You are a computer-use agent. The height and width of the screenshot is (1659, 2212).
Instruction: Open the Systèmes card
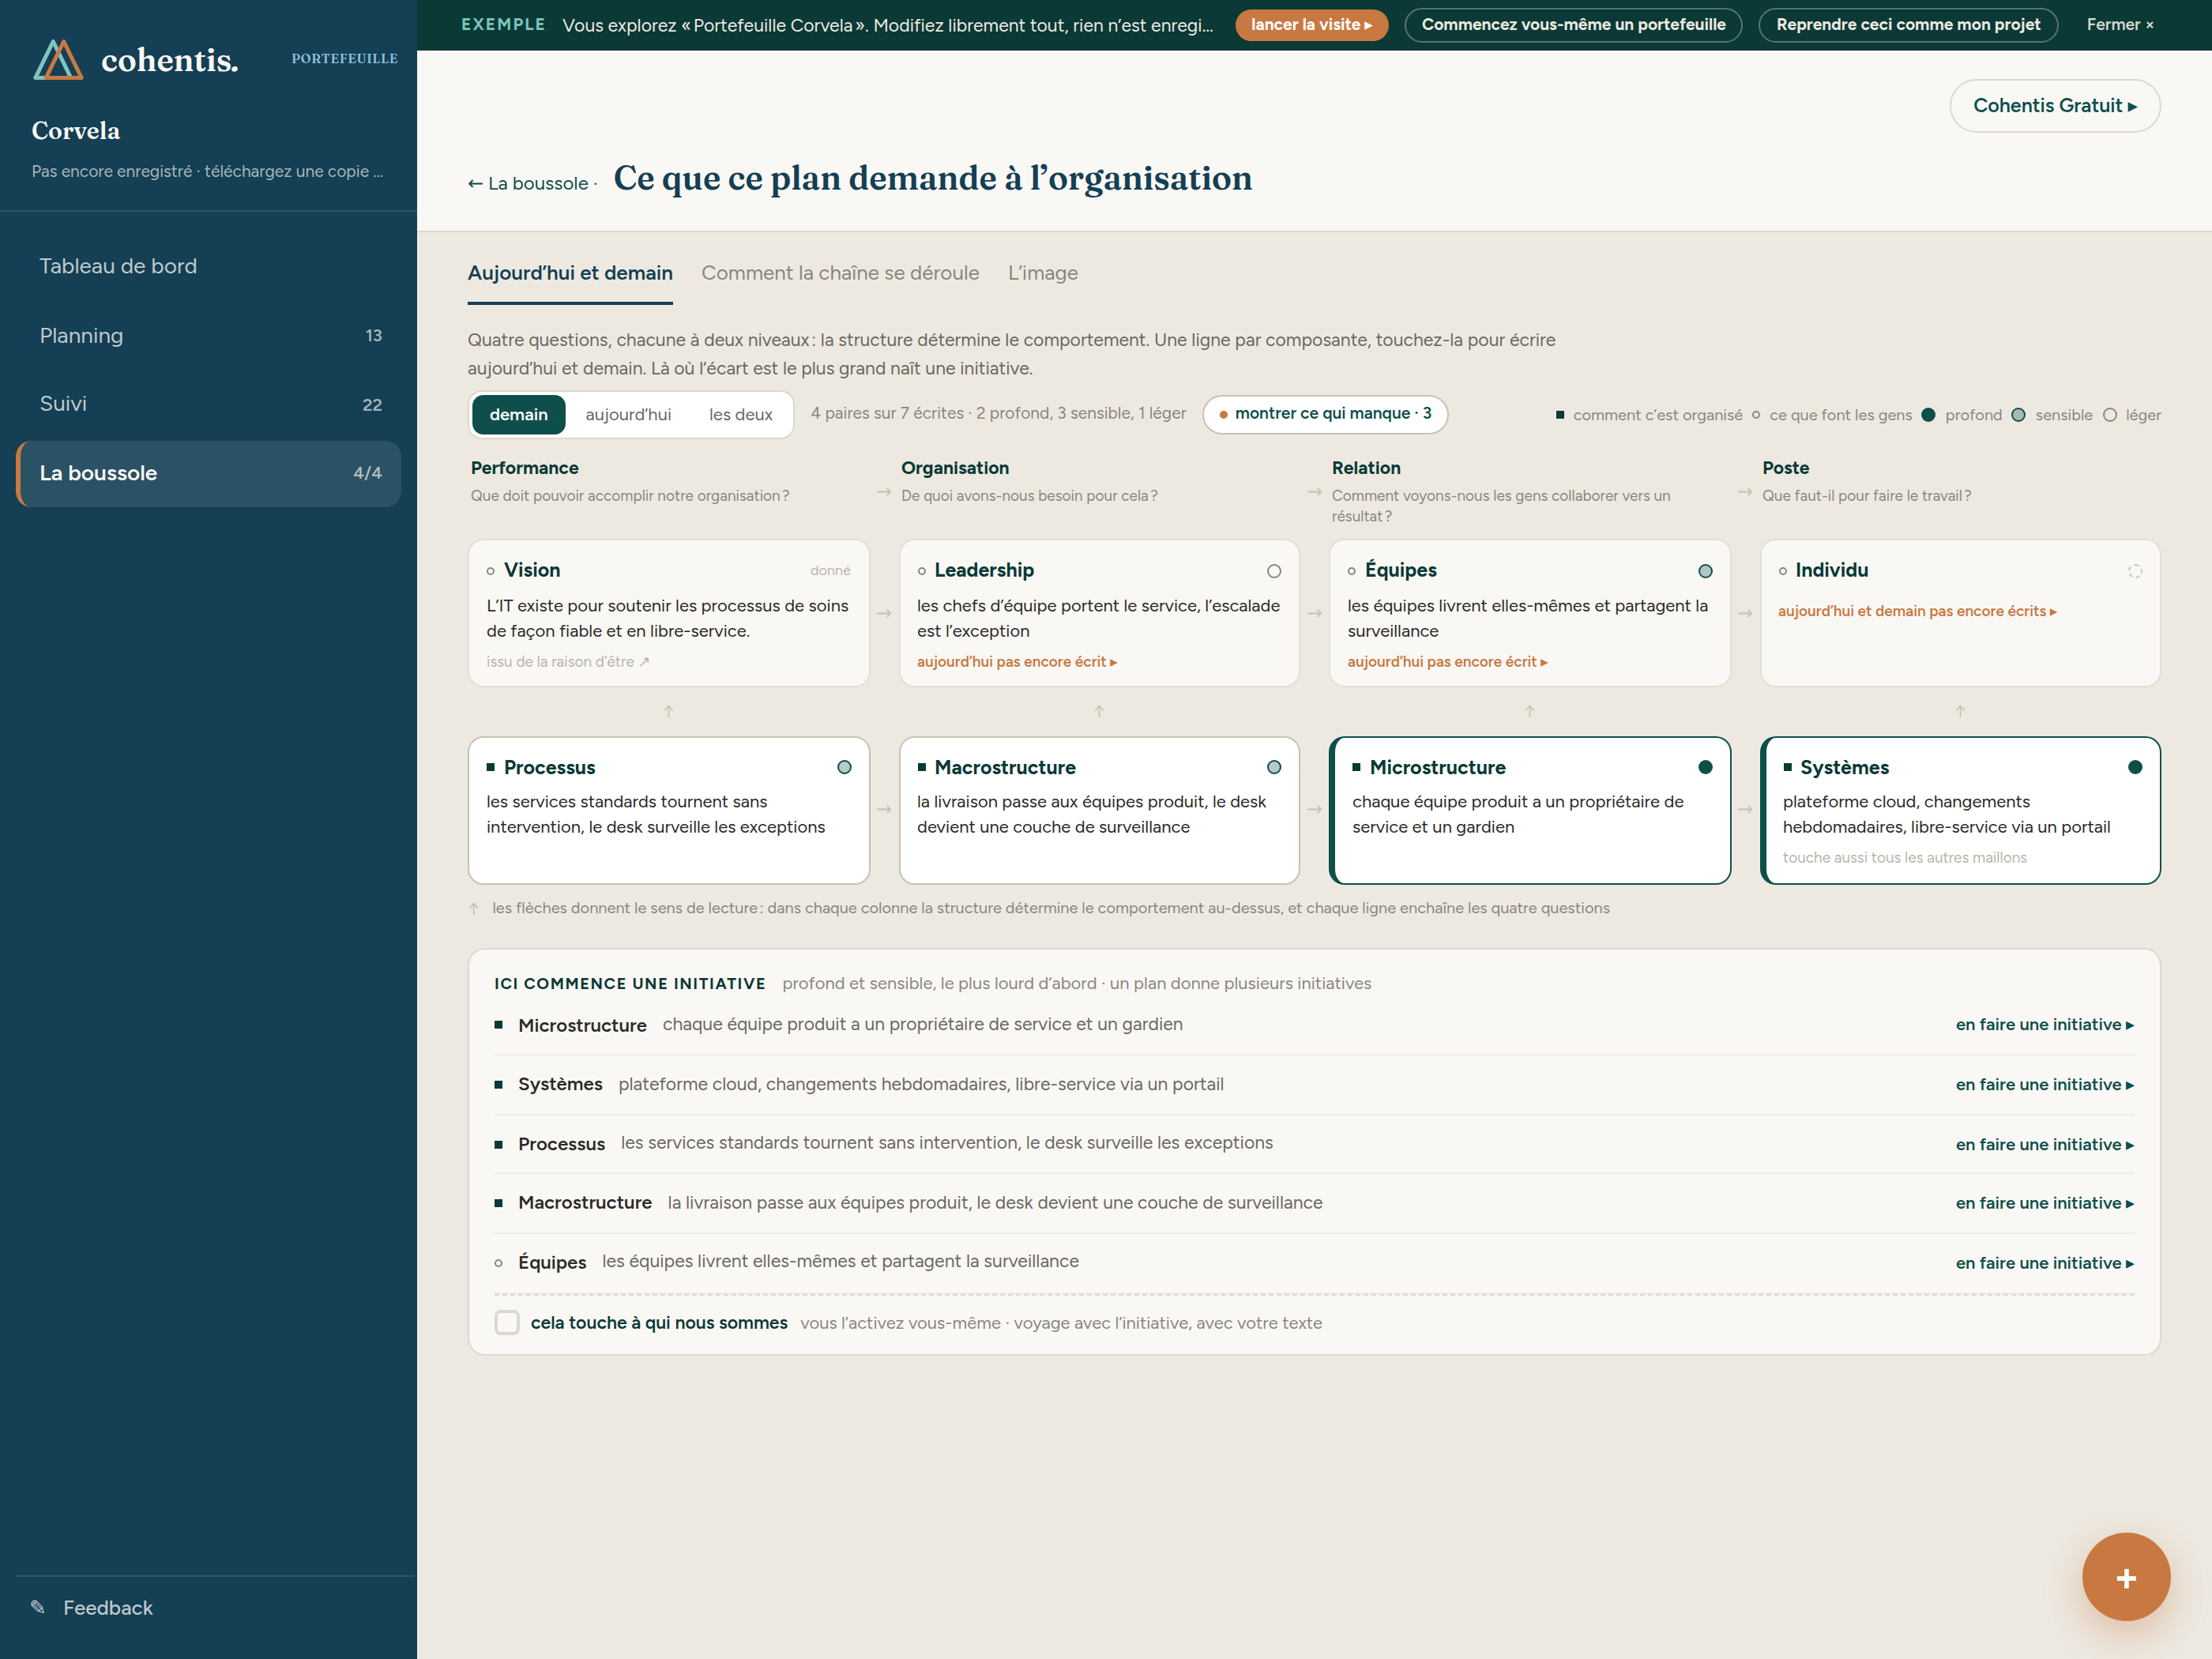point(1959,810)
